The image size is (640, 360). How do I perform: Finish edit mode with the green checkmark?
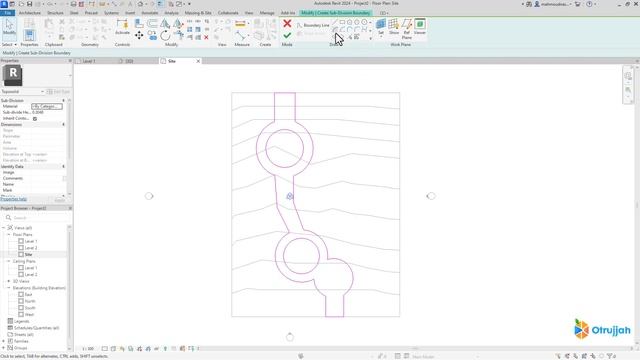tap(287, 36)
